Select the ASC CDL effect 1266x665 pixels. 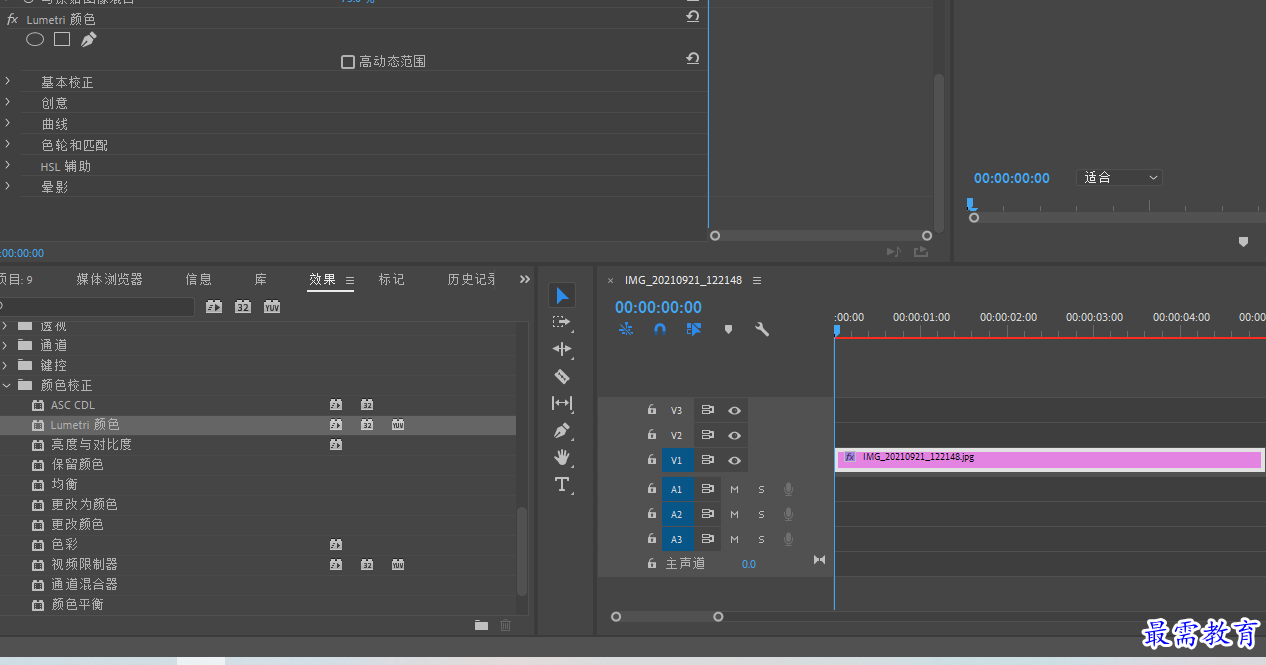[72, 405]
